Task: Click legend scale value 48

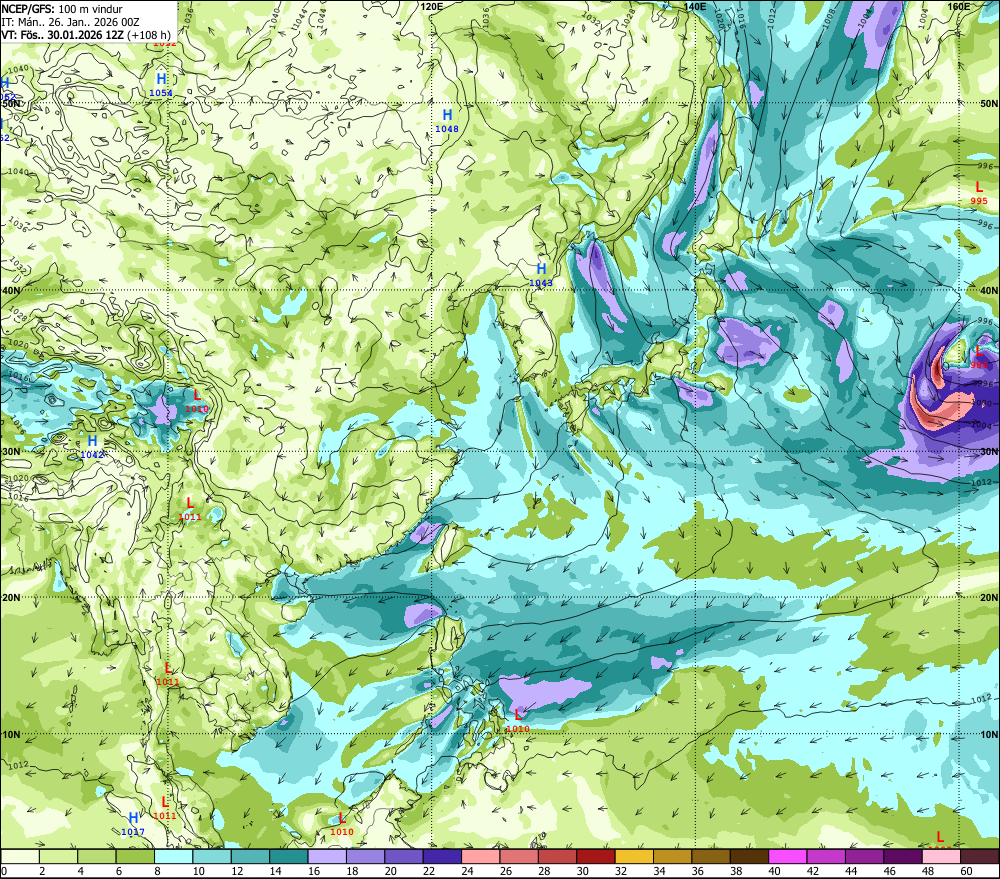Action: pos(927,871)
